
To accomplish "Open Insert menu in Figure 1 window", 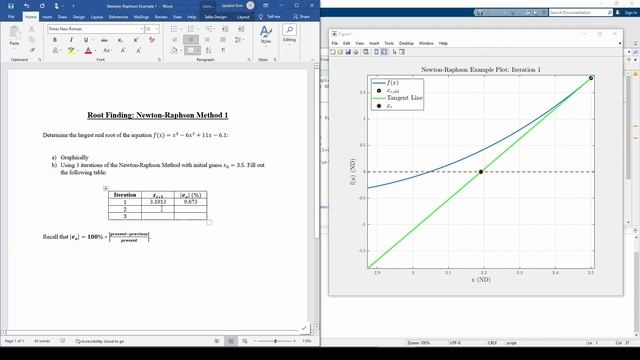I will (x=374, y=43).
